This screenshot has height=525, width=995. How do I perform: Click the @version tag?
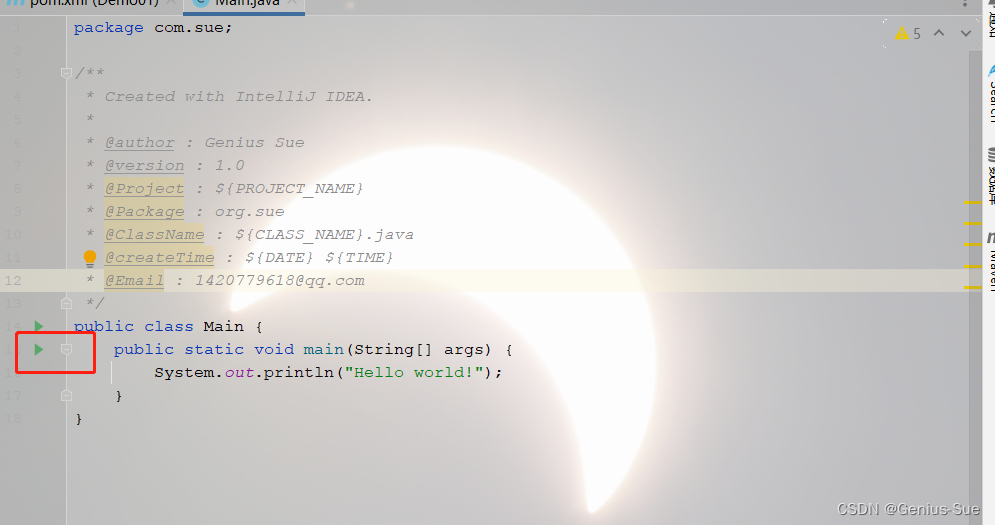(145, 166)
